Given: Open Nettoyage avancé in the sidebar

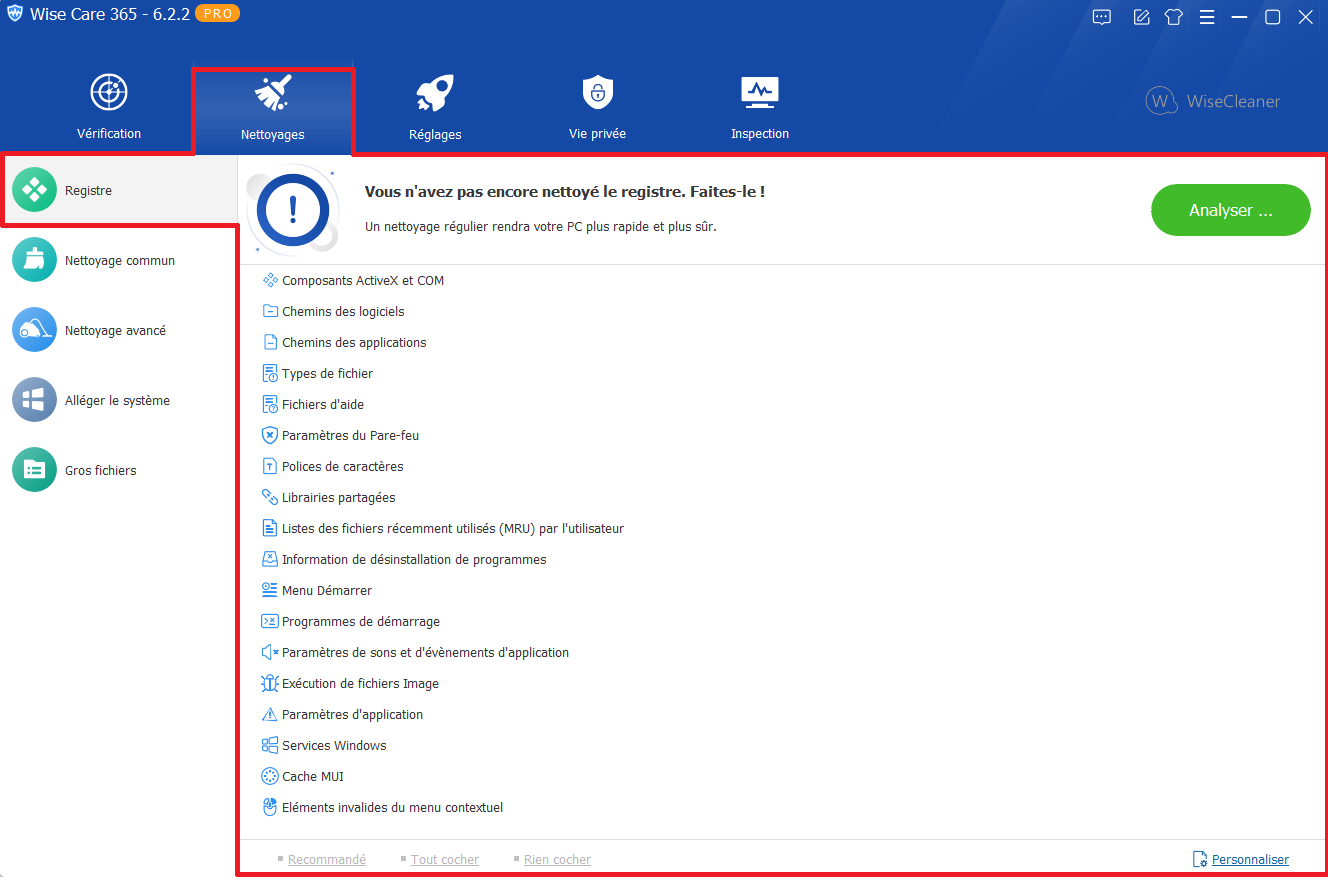Looking at the screenshot, I should click(x=118, y=330).
